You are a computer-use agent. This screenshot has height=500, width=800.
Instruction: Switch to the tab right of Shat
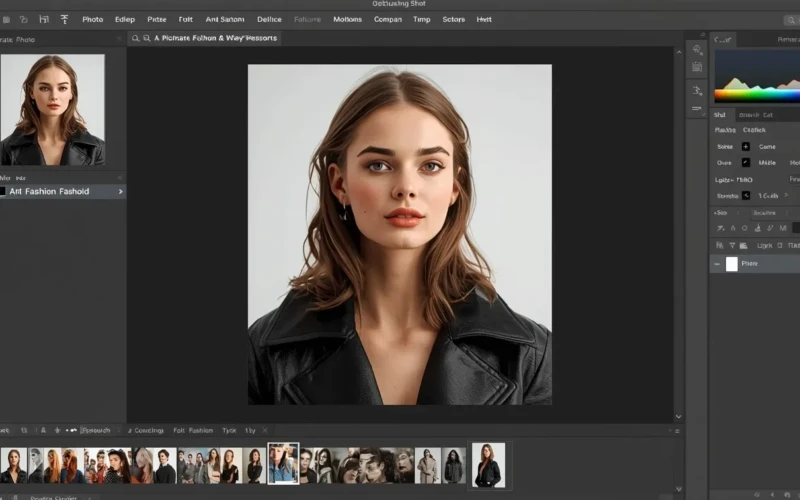pyautogui.click(x=756, y=115)
